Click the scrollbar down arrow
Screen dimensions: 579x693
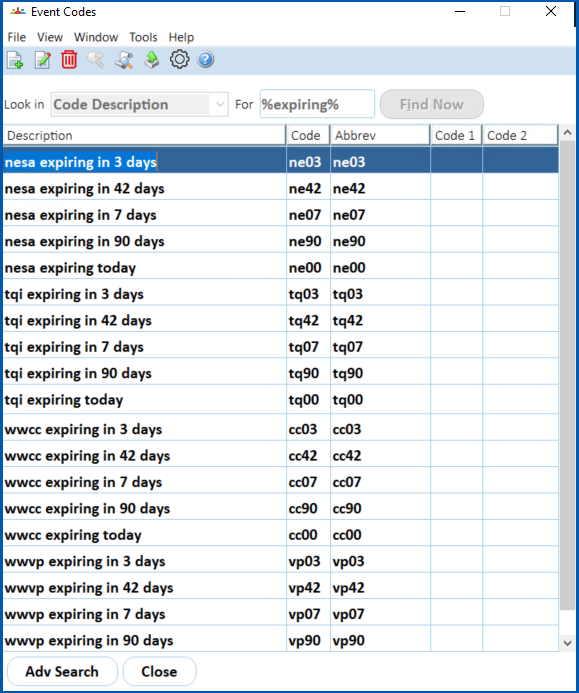[x=567, y=643]
